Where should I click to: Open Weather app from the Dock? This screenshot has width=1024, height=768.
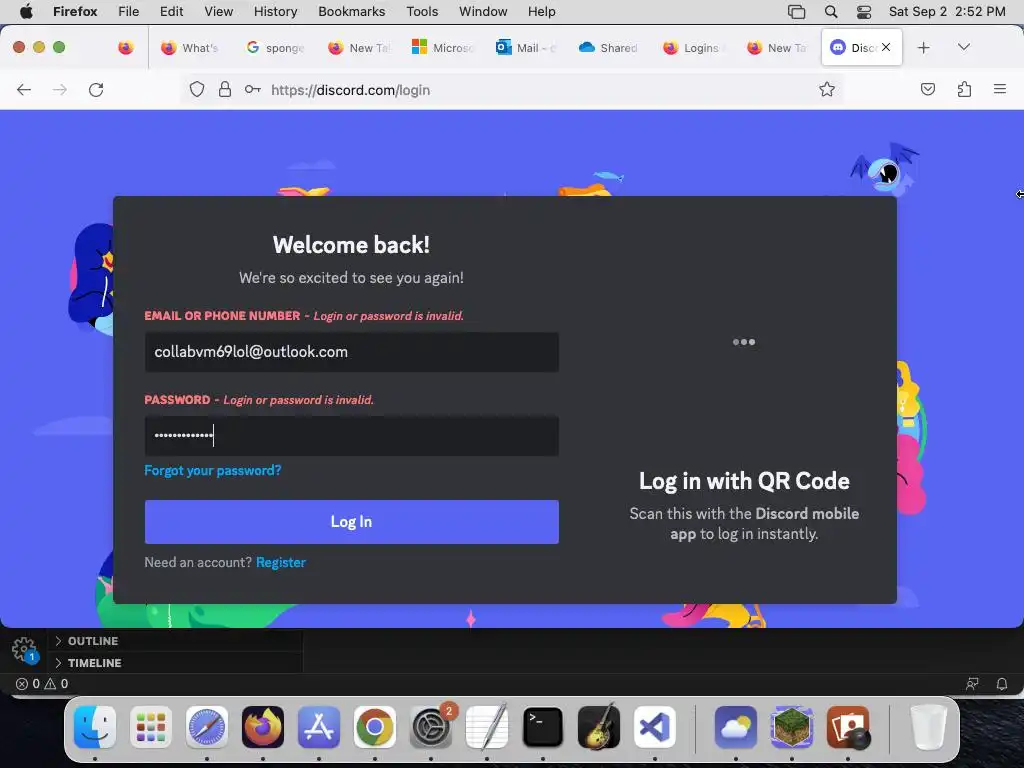pos(736,728)
